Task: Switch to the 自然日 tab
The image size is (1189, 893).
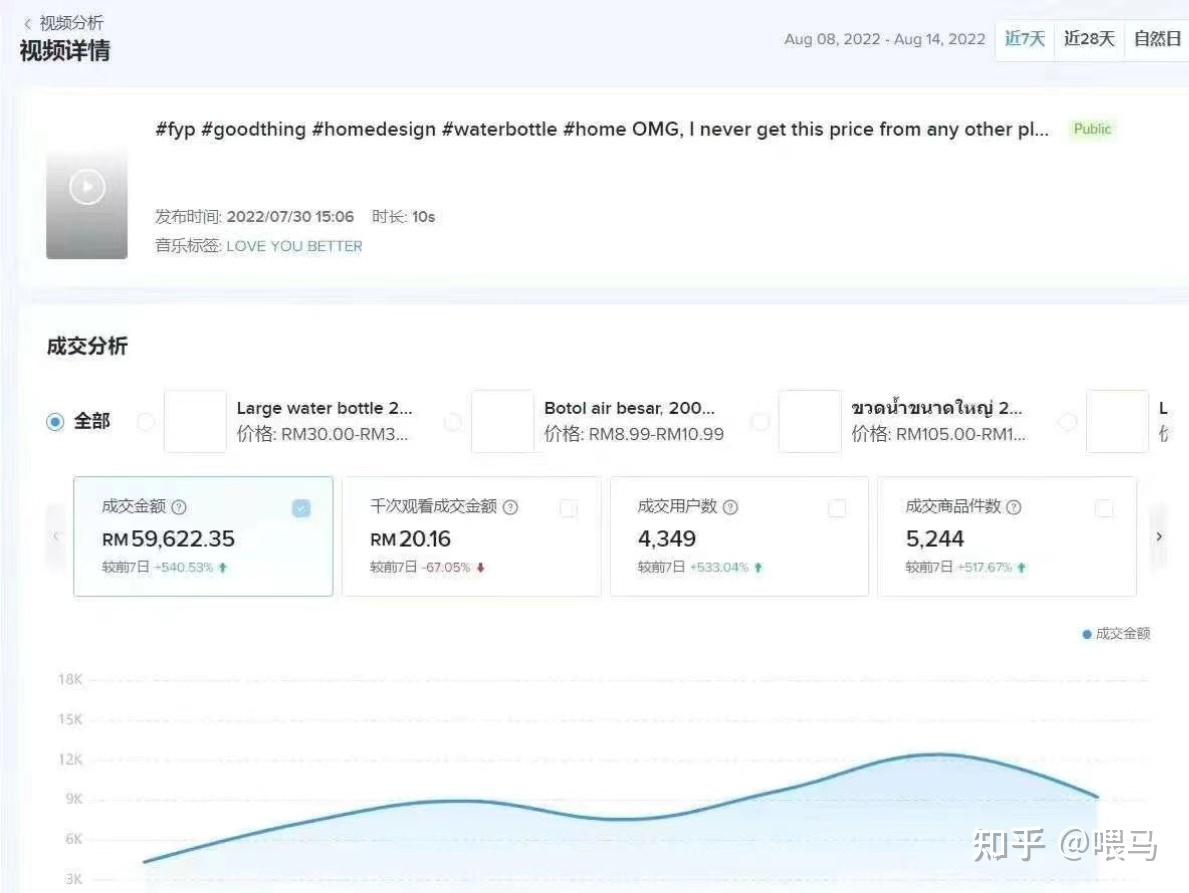Action: pyautogui.click(x=1157, y=39)
